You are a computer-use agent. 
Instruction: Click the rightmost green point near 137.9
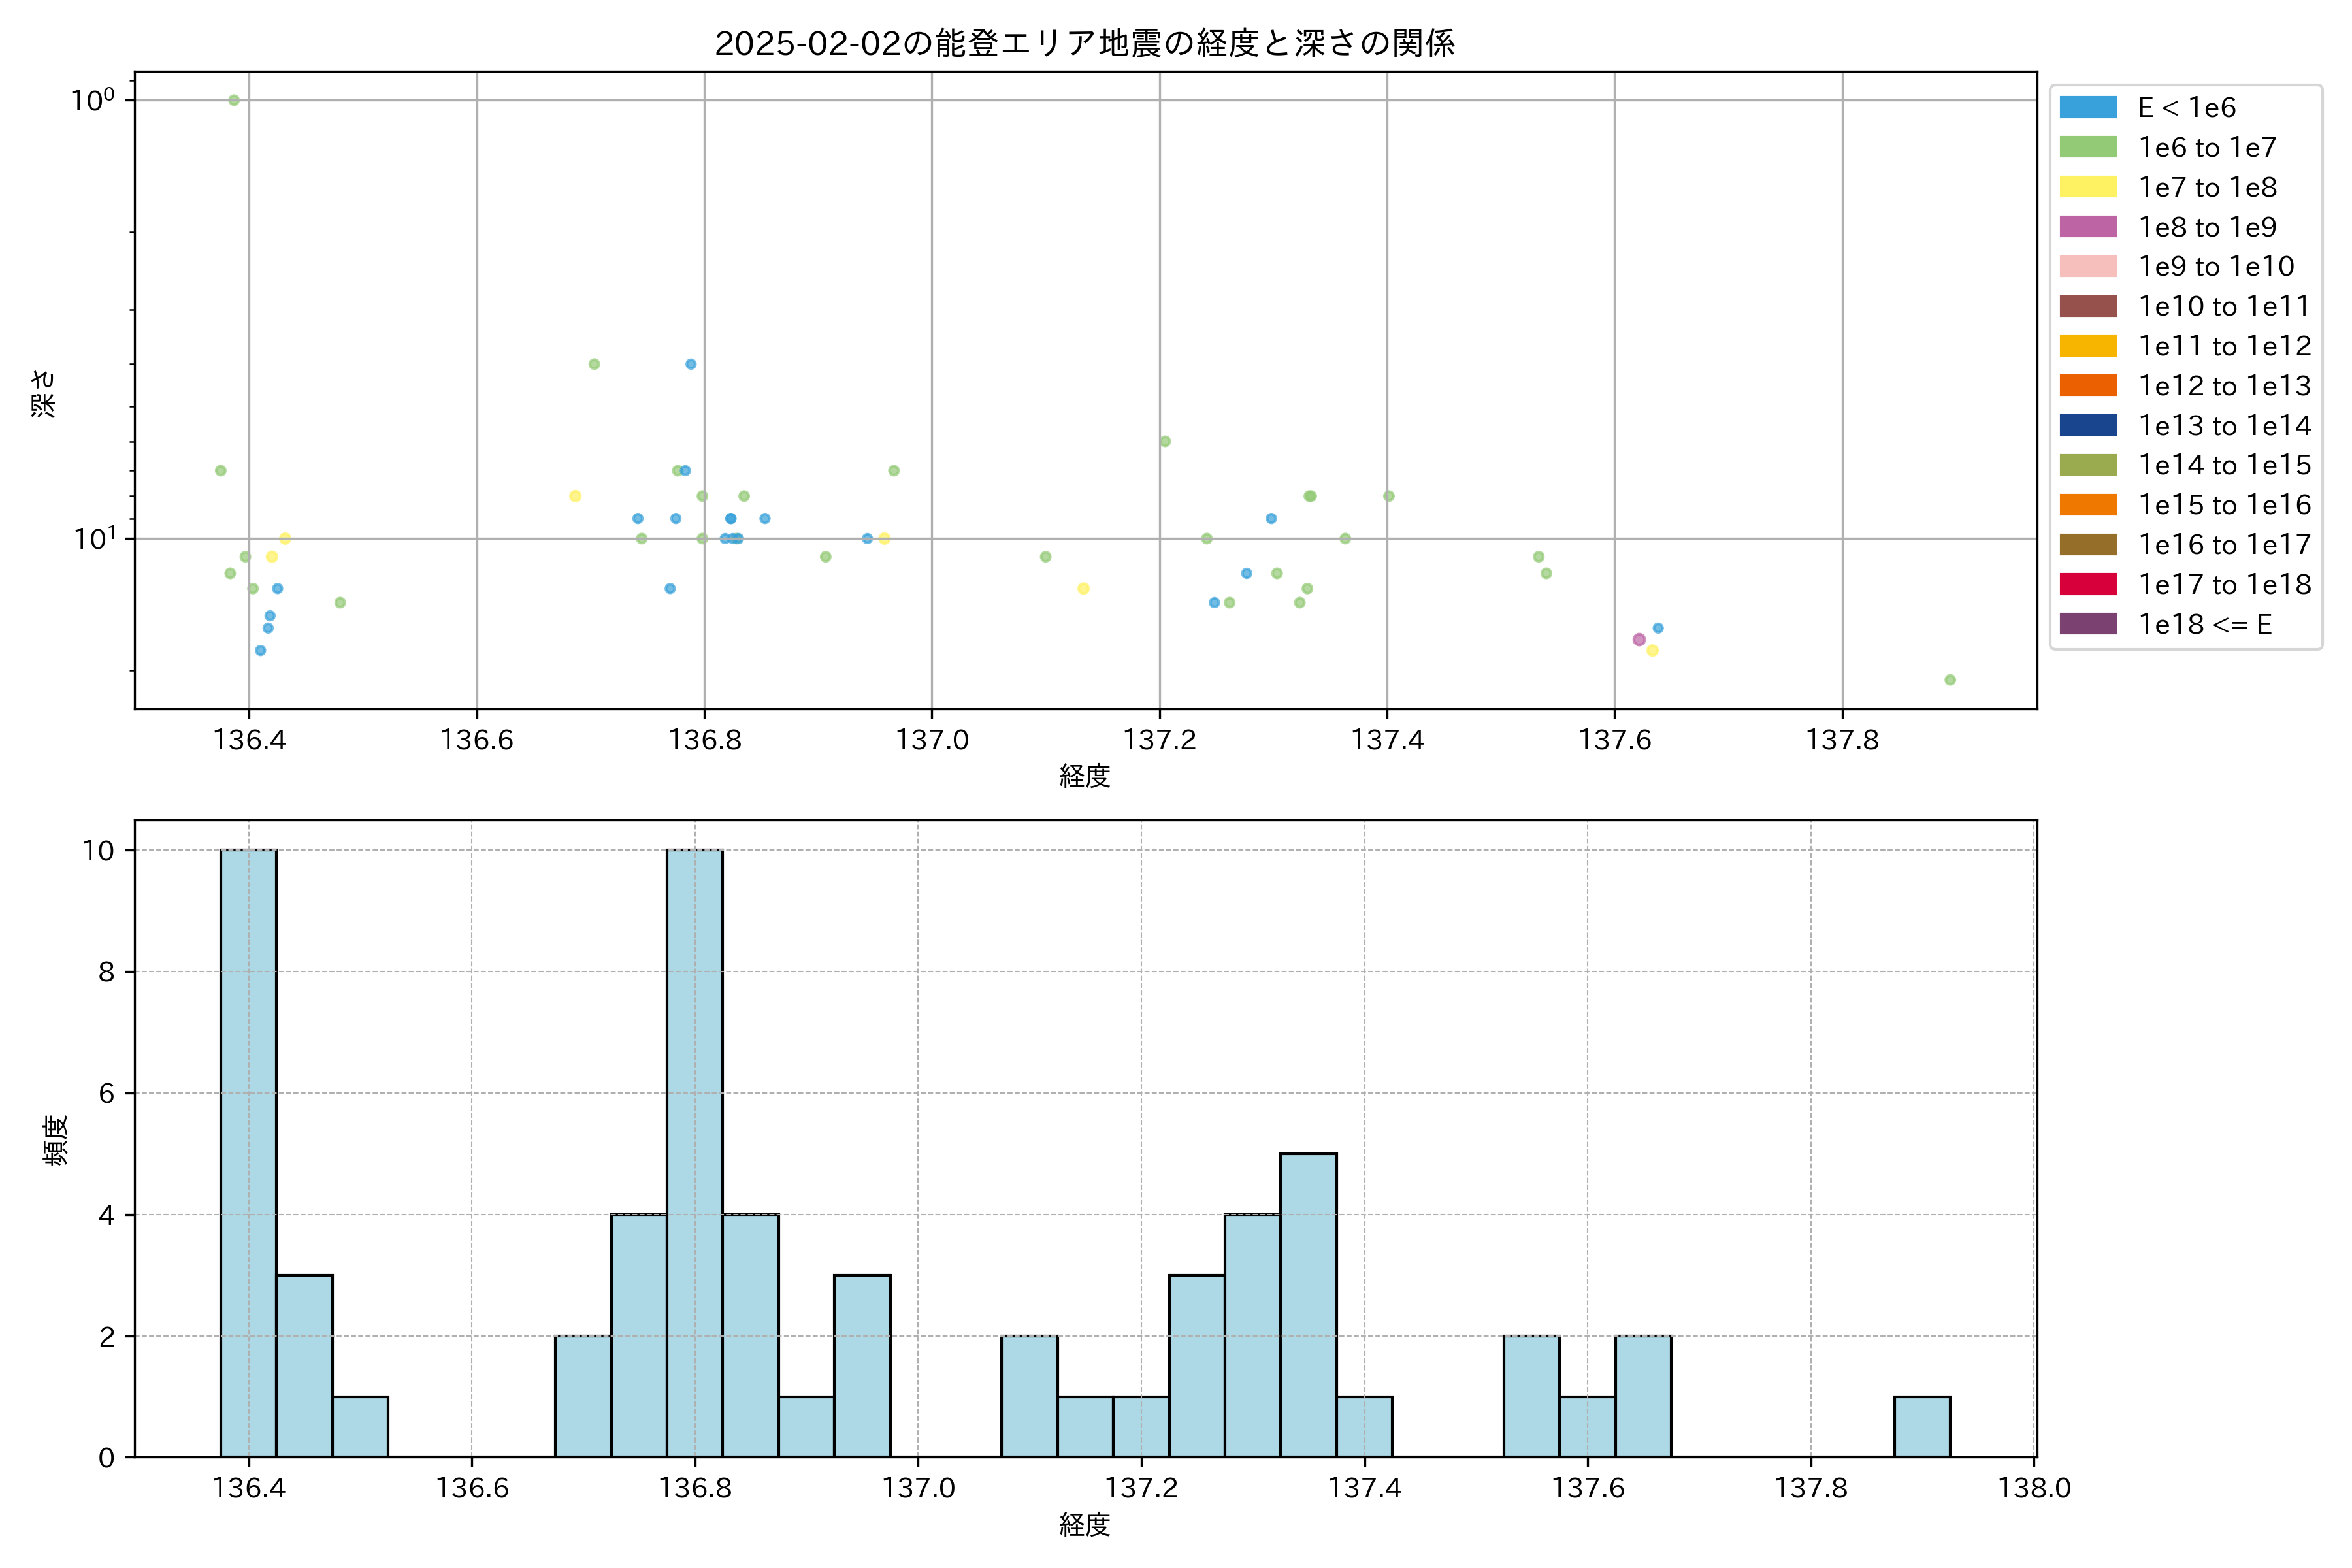click(1950, 680)
